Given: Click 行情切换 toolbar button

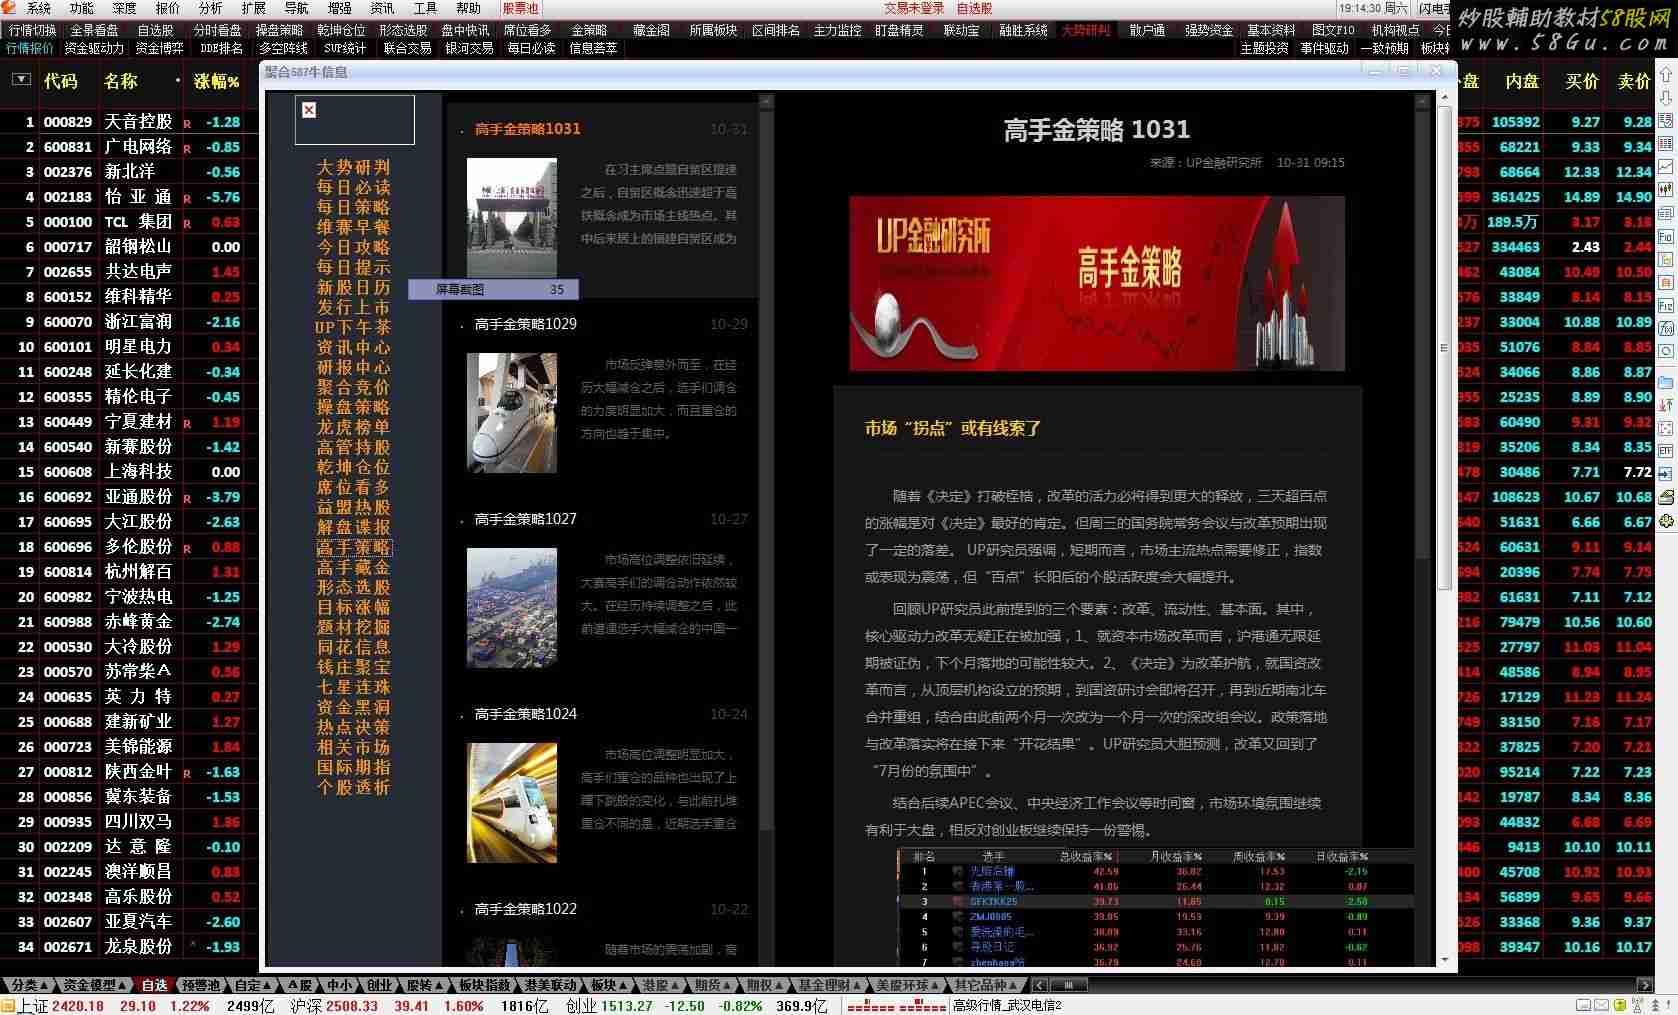Looking at the screenshot, I should pyautogui.click(x=33, y=30).
